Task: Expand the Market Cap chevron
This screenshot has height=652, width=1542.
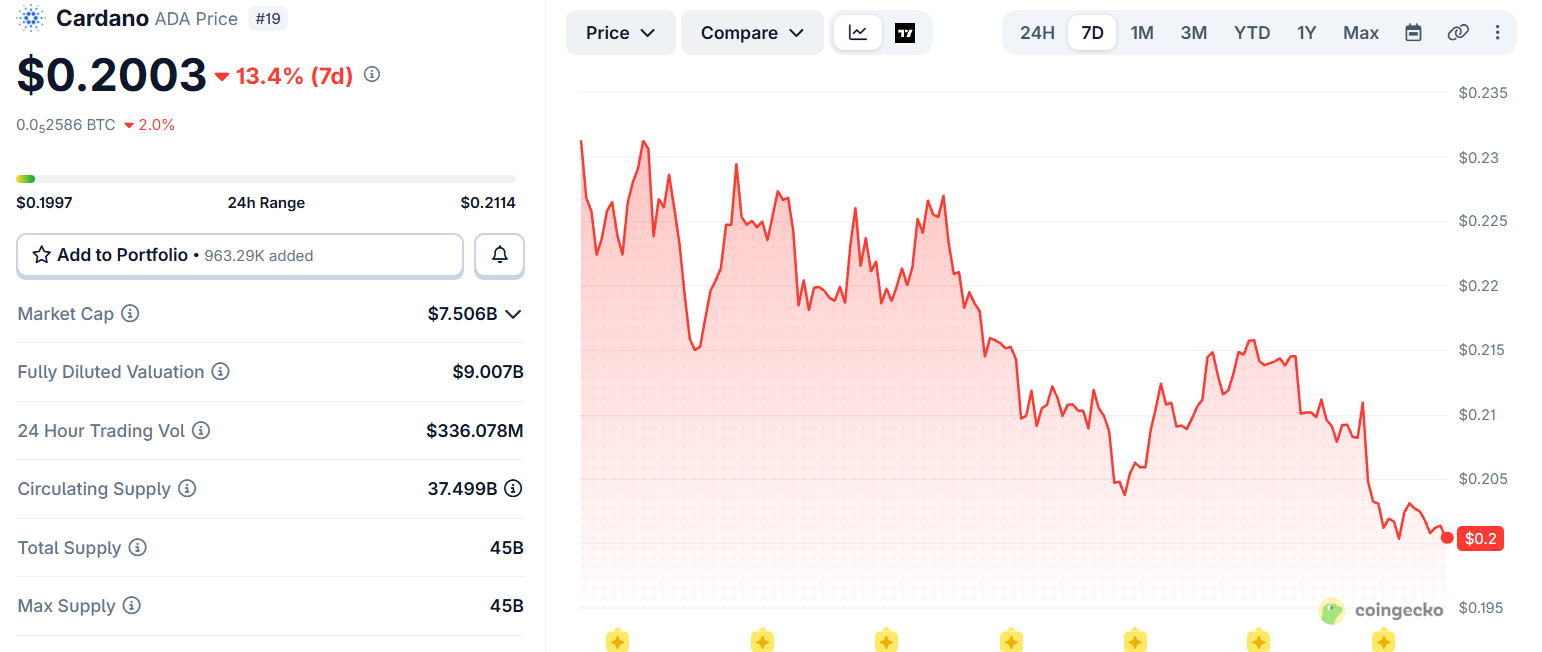Action: pyautogui.click(x=513, y=314)
